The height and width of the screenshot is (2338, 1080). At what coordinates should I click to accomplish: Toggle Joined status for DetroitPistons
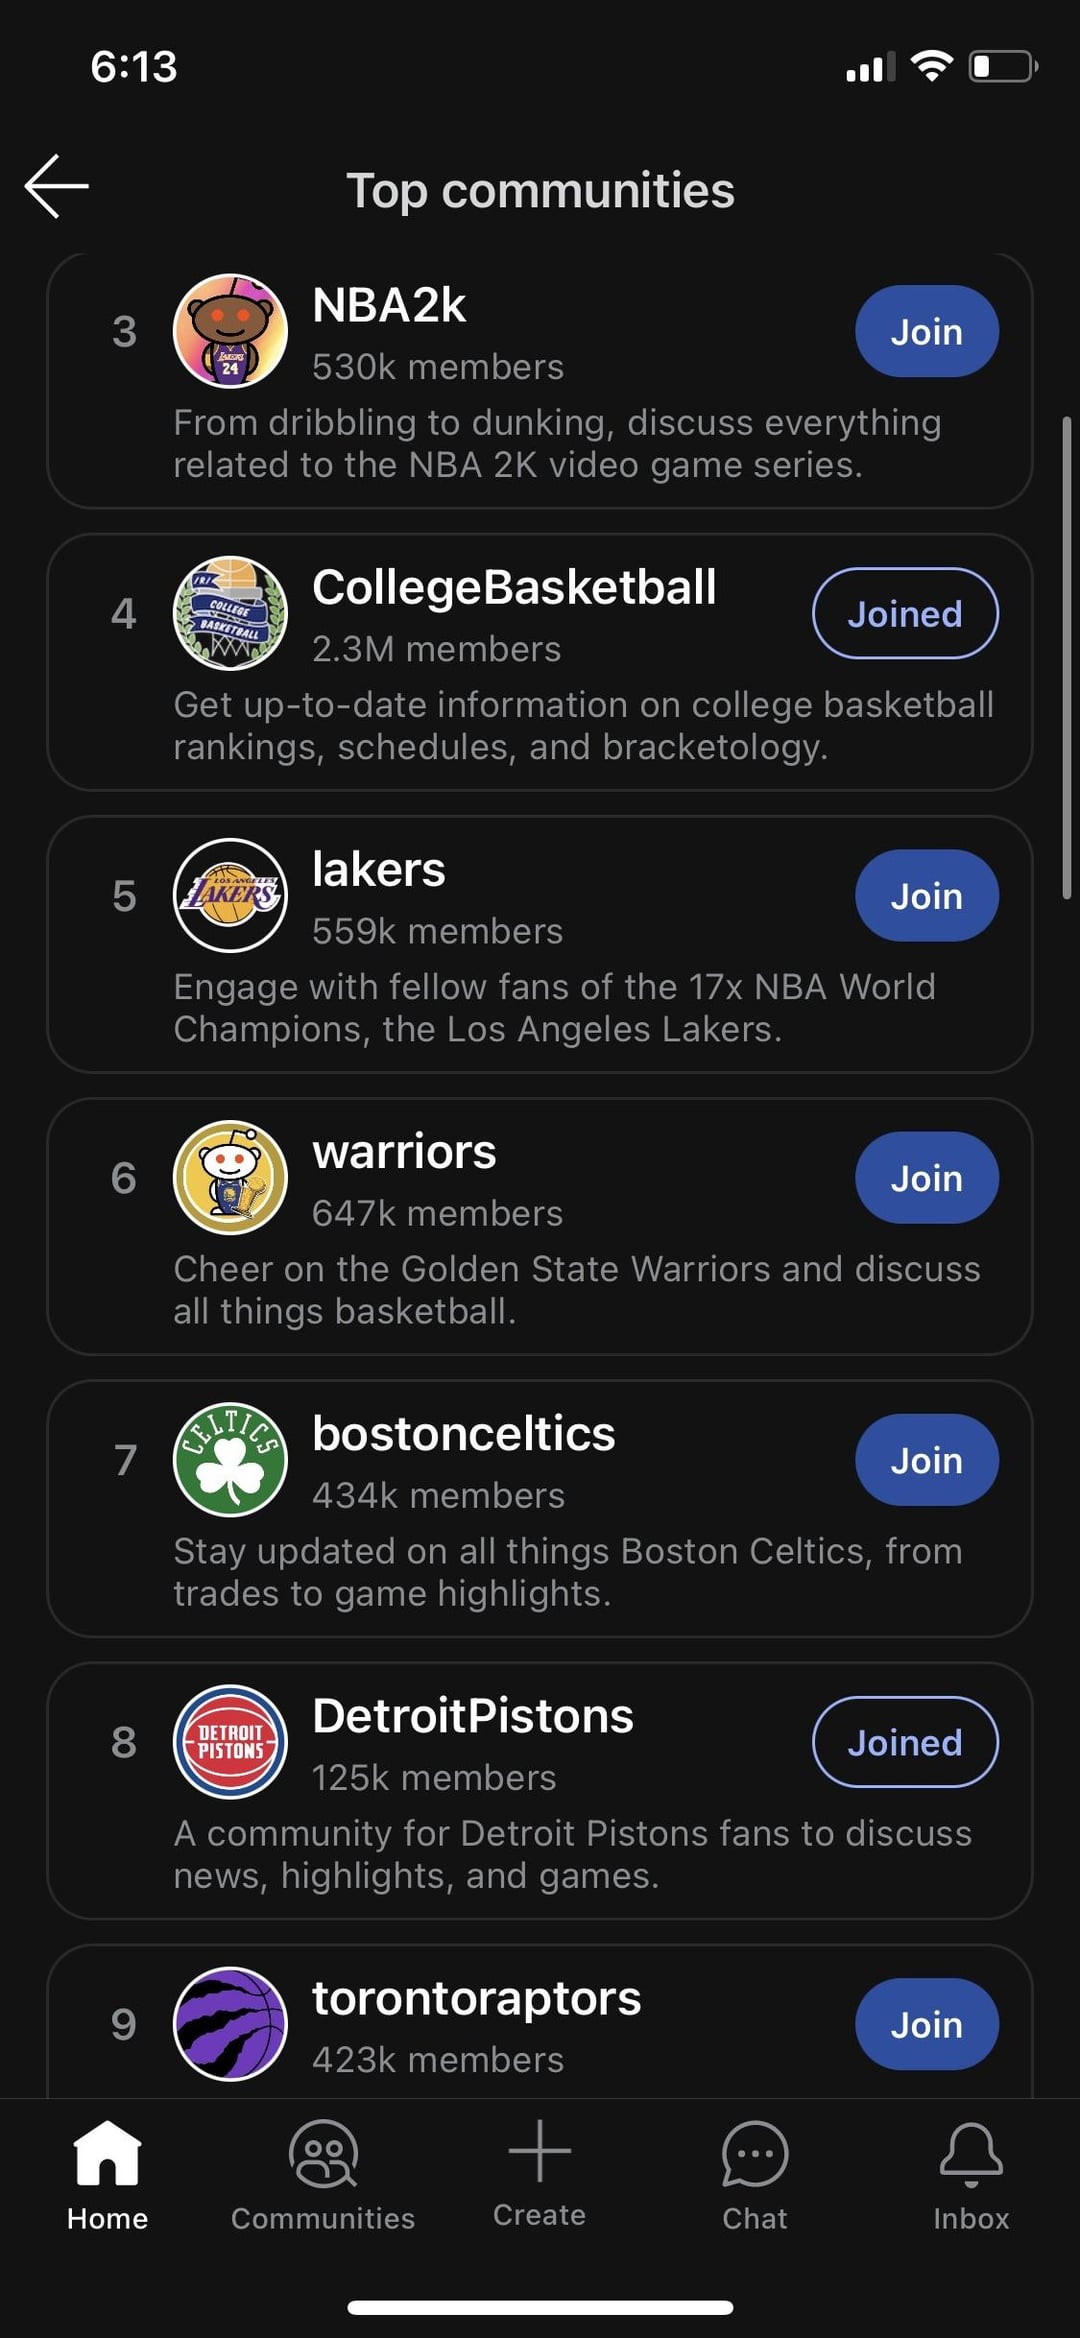(905, 1742)
